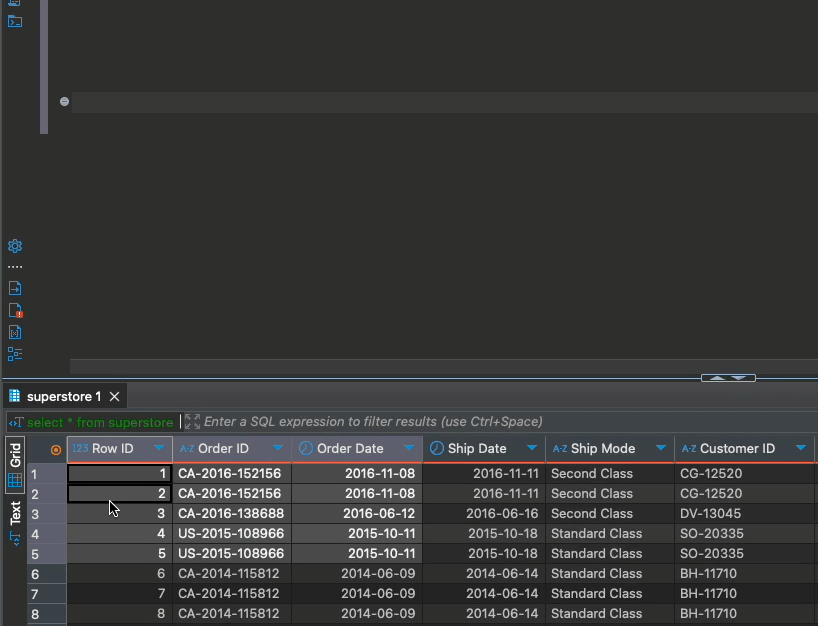
Task: Click the variables file icon in sidebar
Action: tap(15, 332)
